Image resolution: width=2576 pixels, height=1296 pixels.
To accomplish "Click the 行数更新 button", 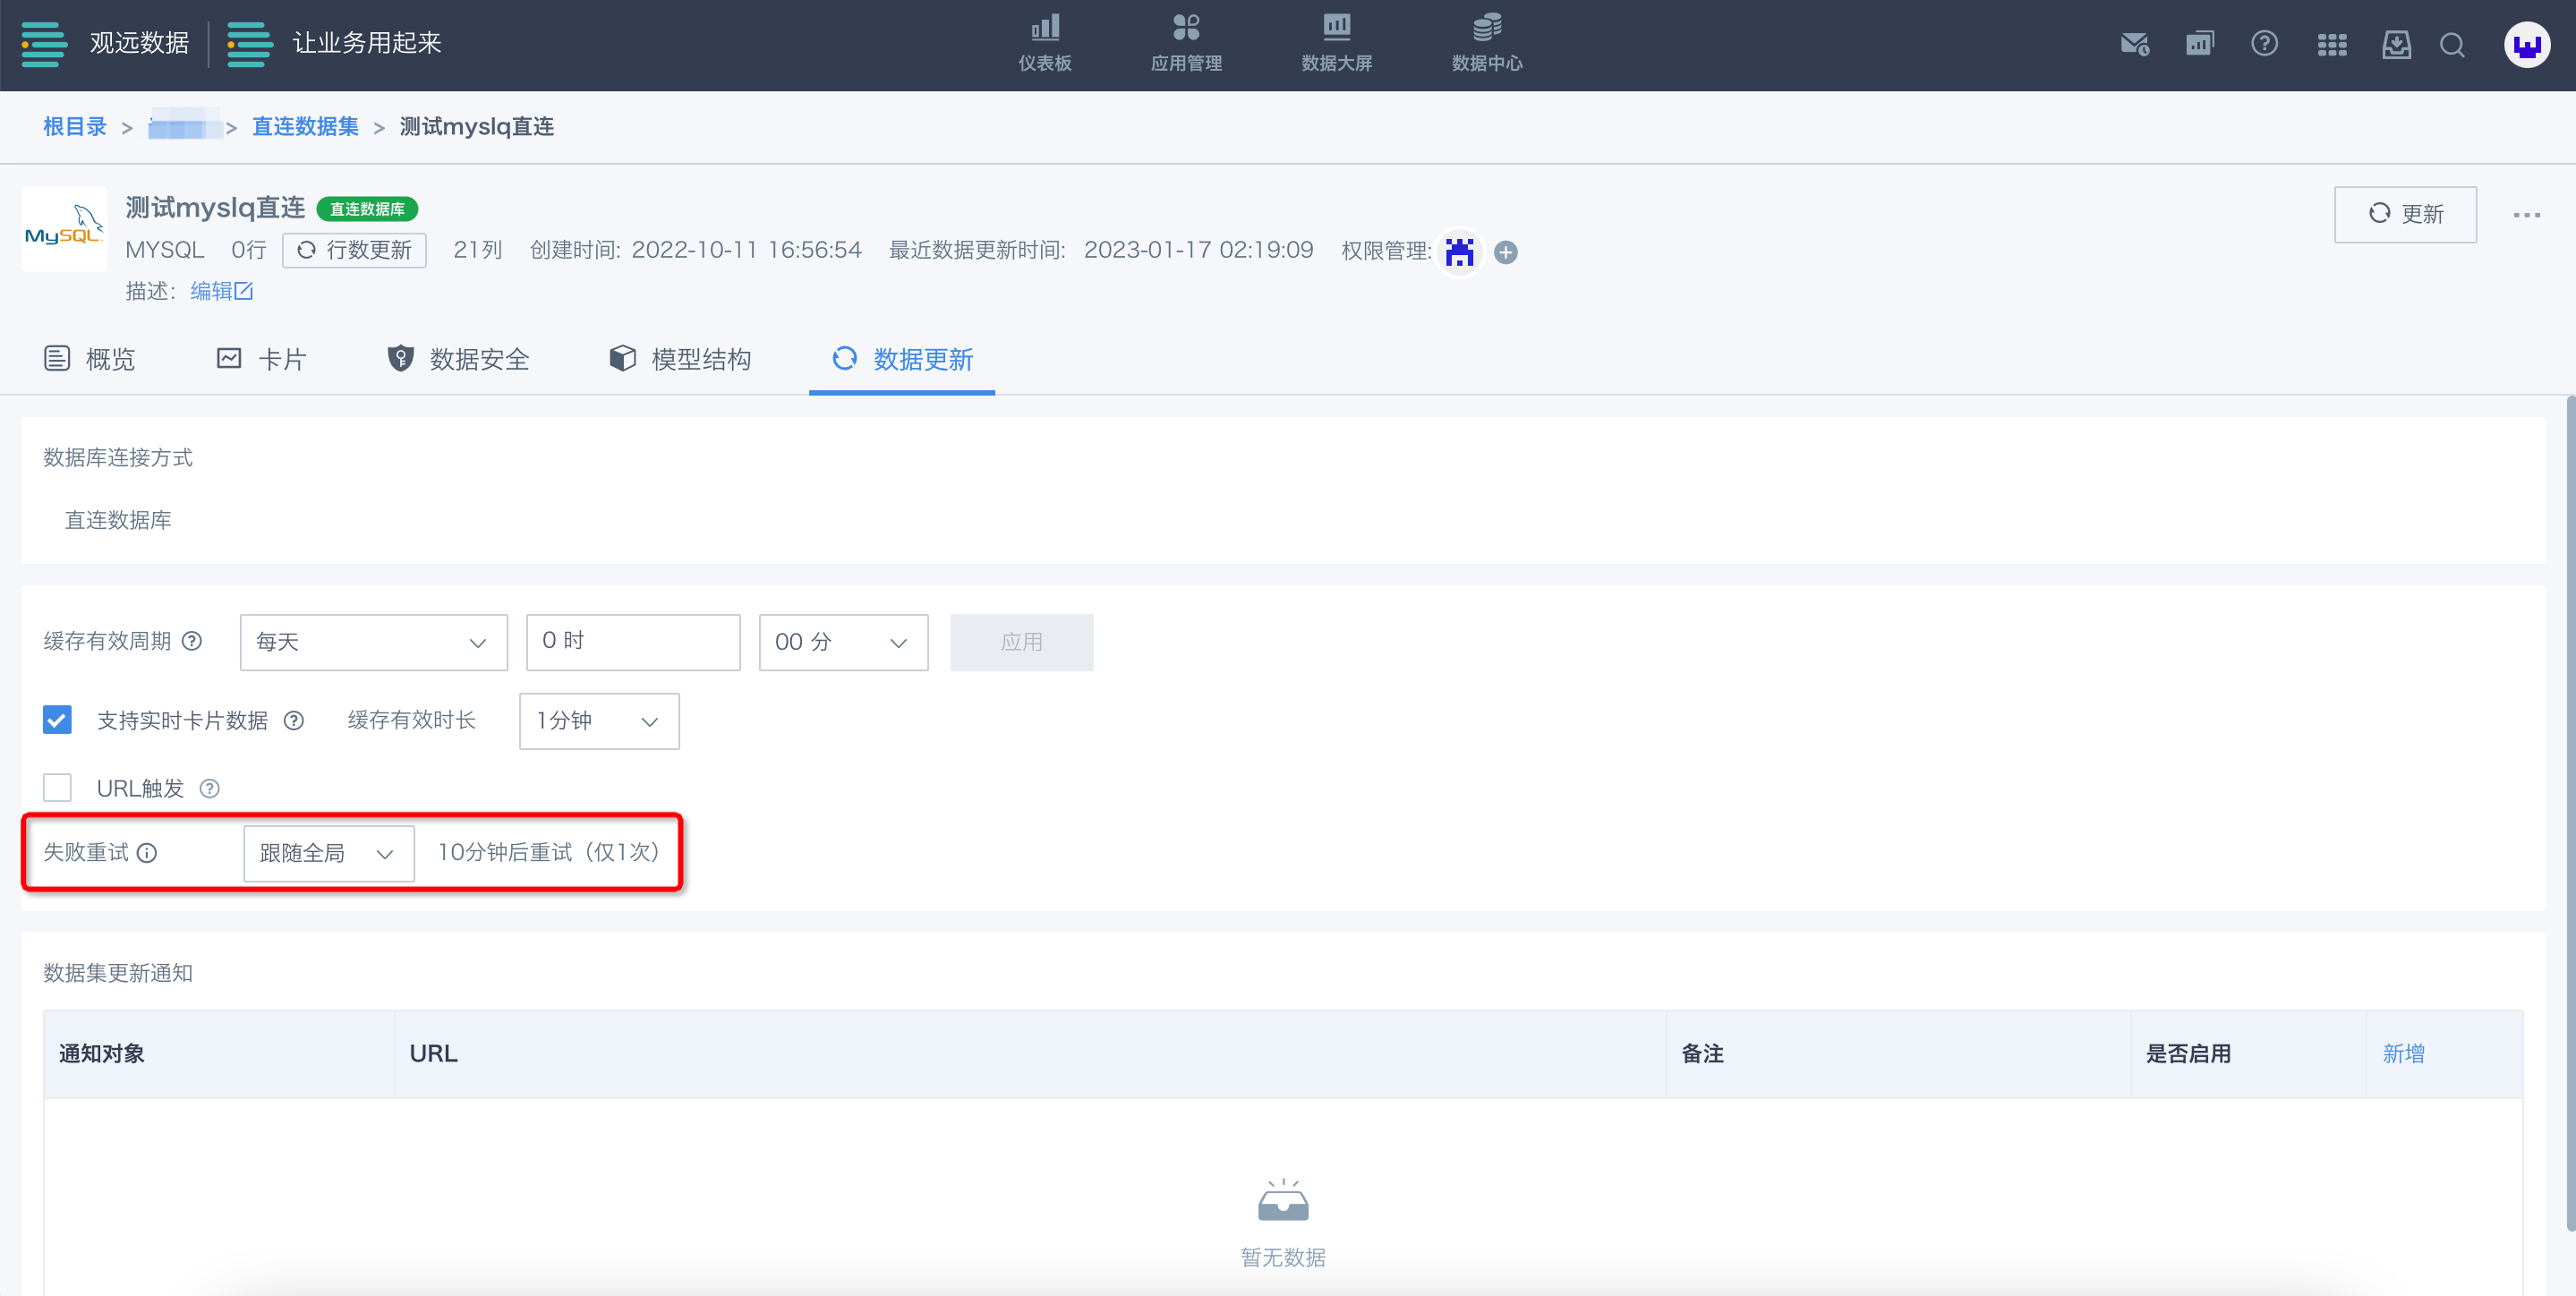I will click(x=354, y=250).
